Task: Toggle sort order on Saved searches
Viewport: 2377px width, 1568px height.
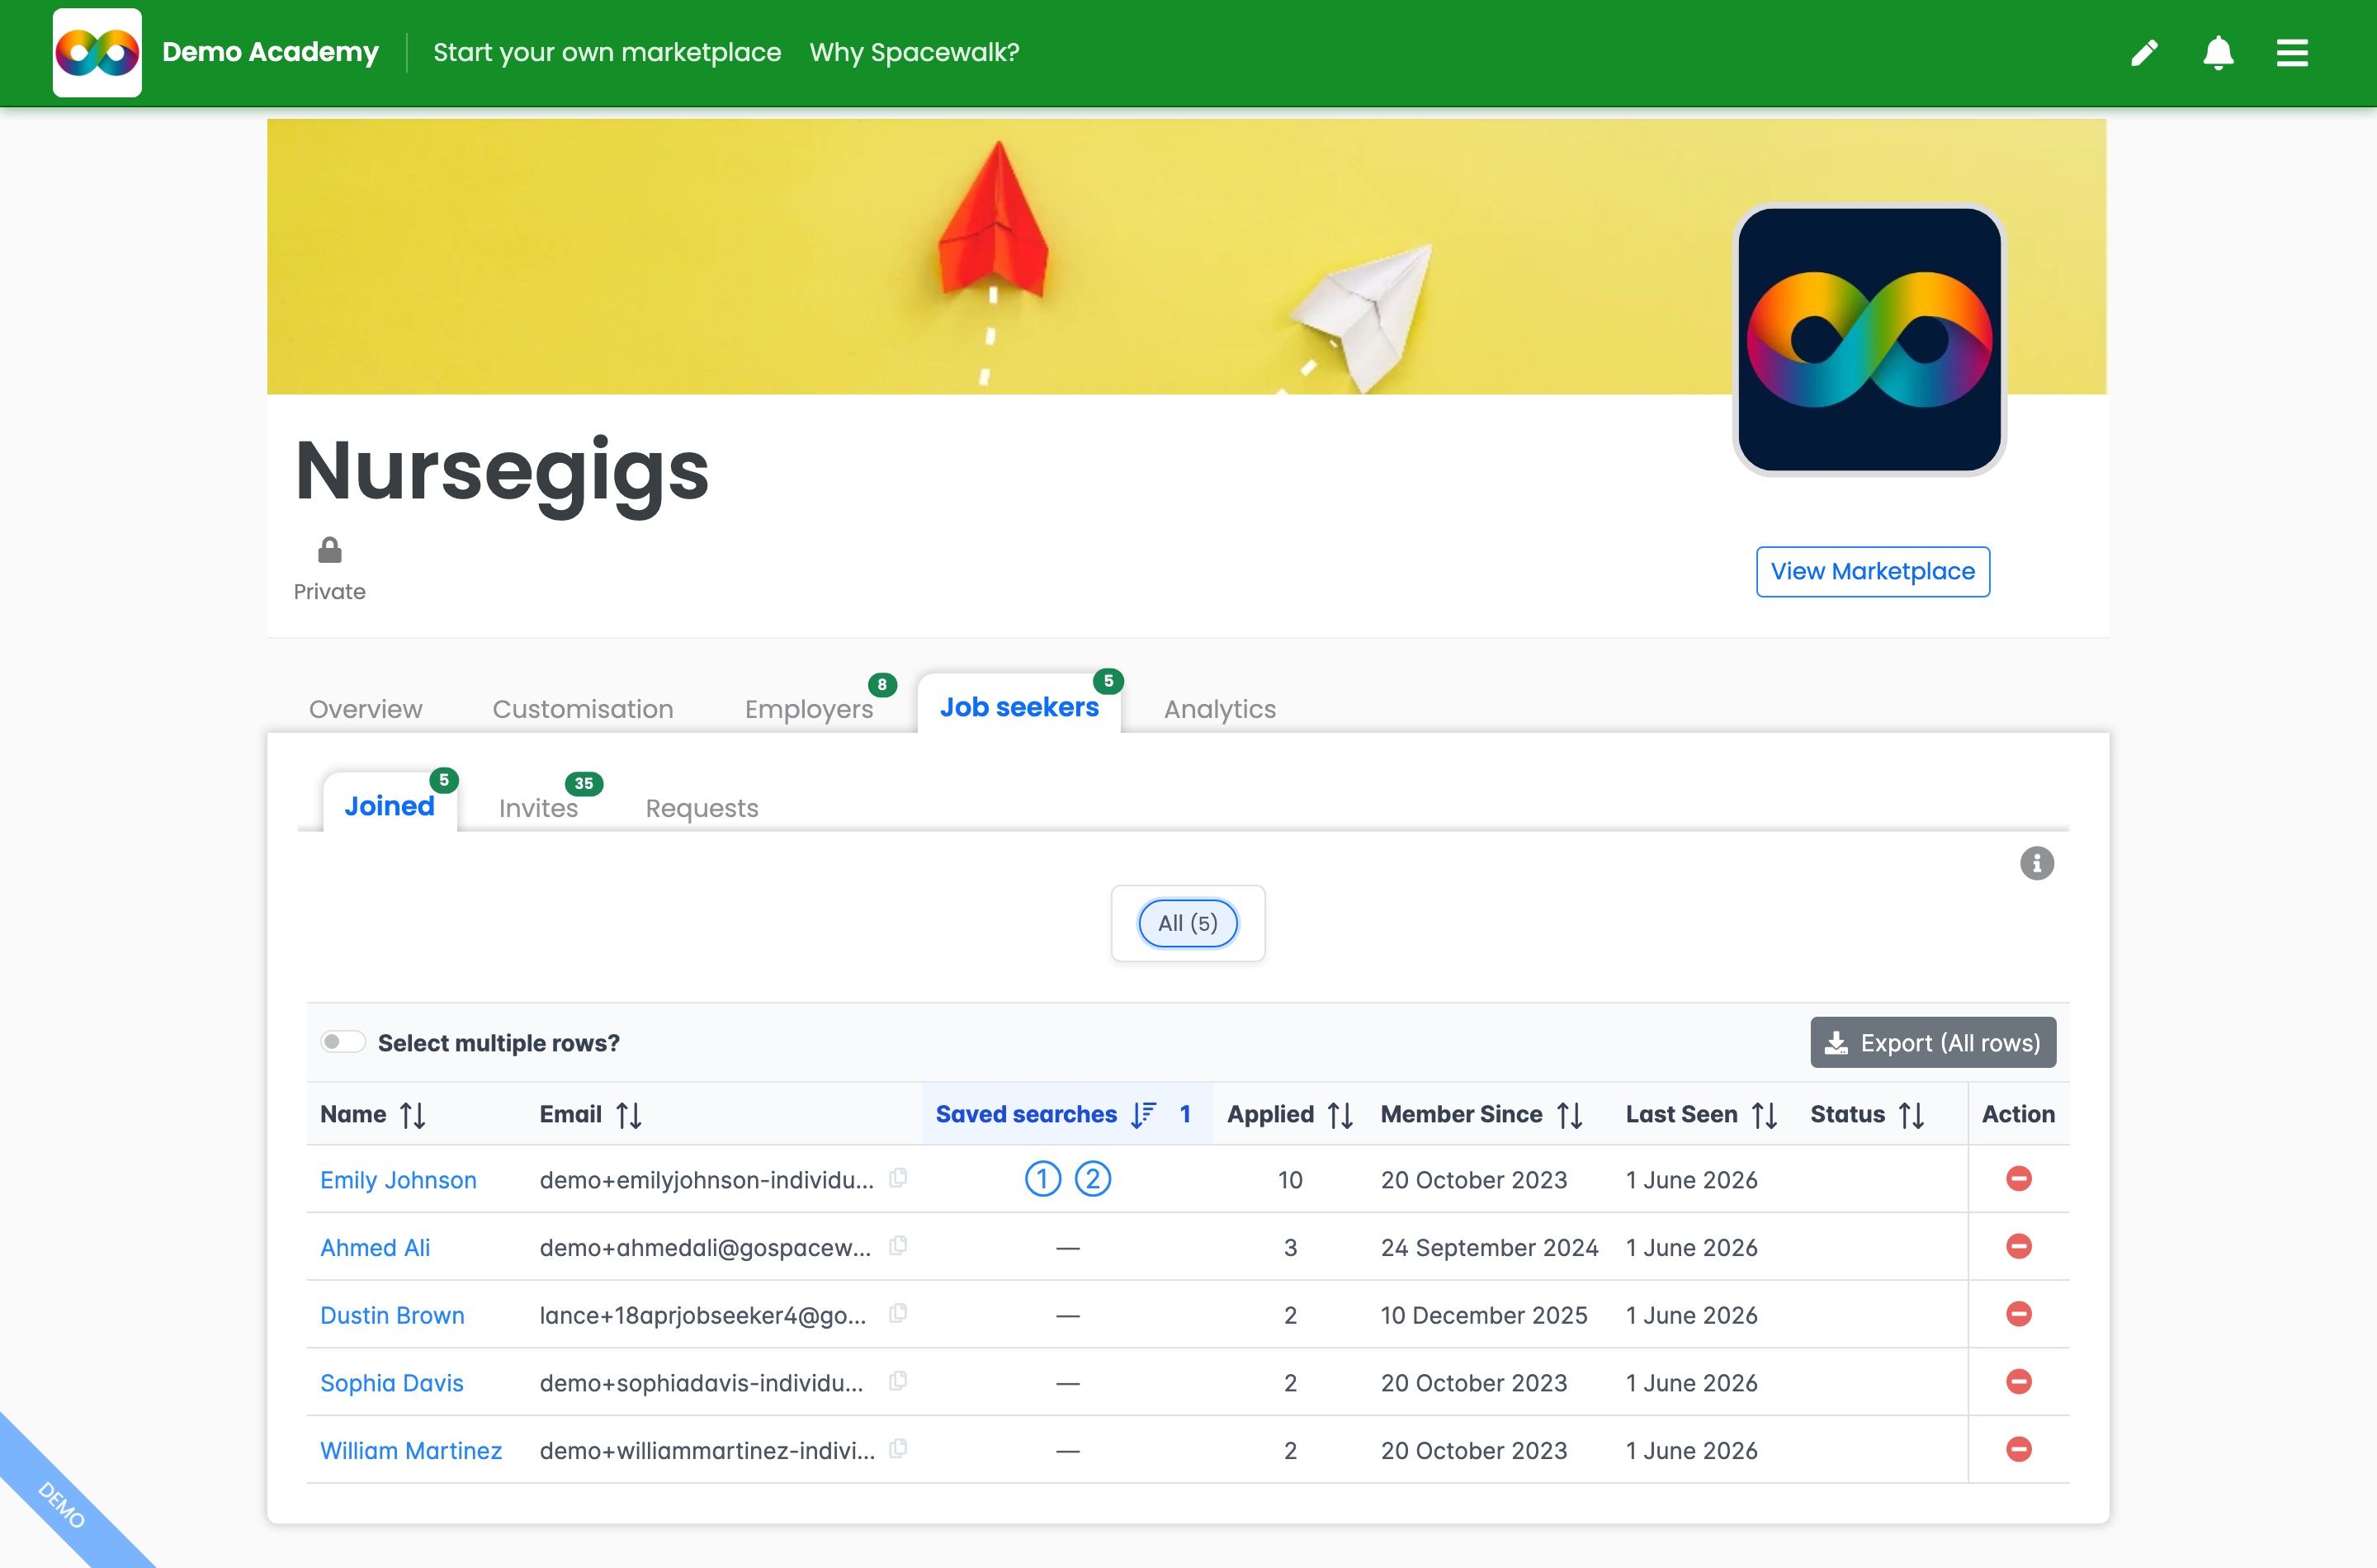Action: (1064, 1114)
